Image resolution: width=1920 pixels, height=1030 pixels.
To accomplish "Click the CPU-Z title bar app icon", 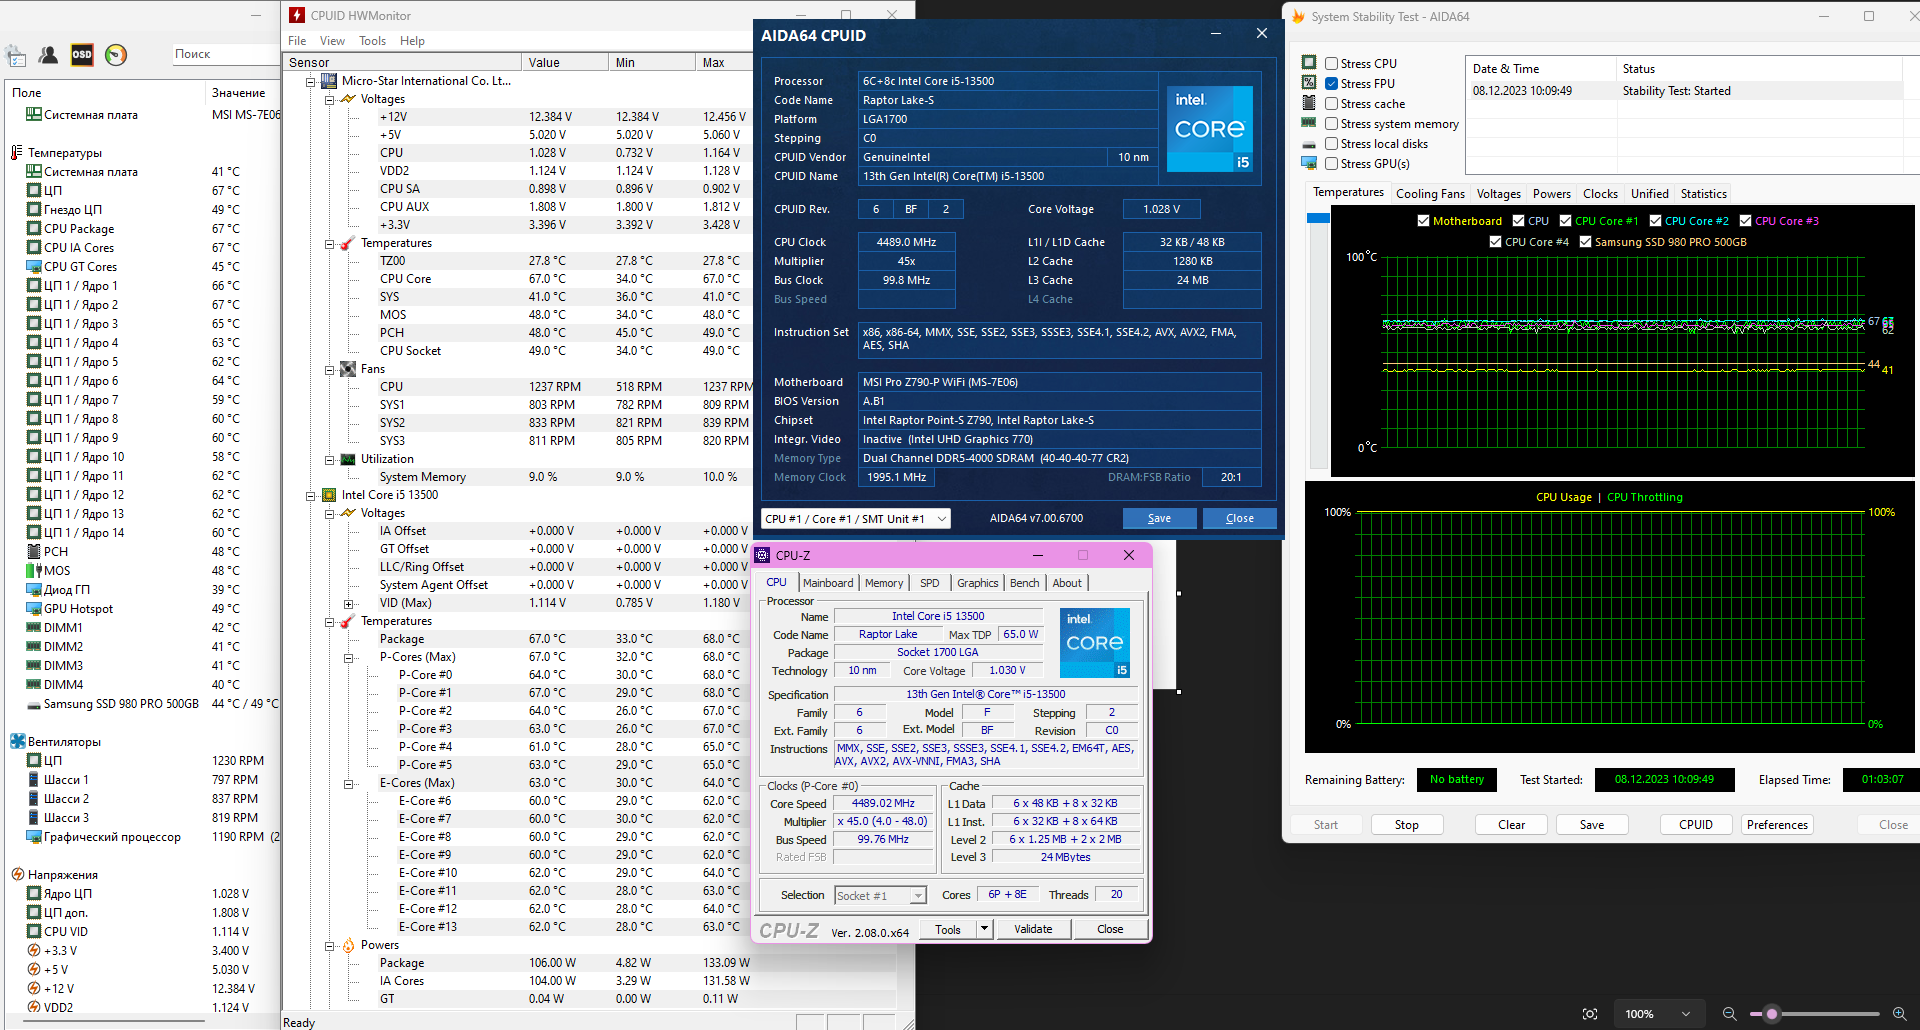I will point(763,555).
